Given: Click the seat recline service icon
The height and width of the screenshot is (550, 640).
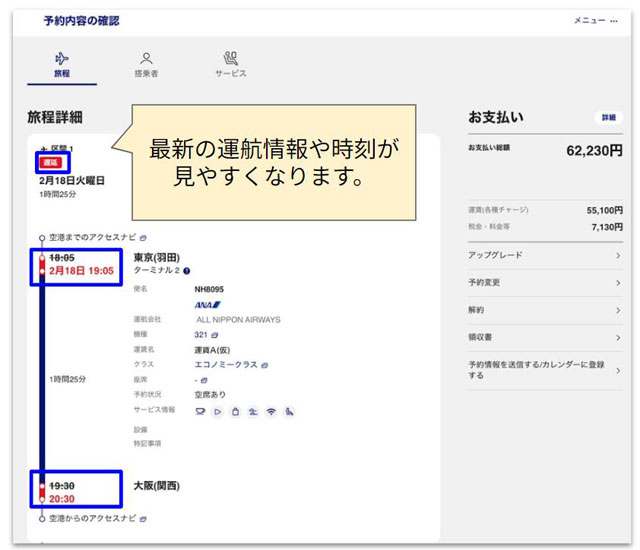Looking at the screenshot, I should coord(289,411).
